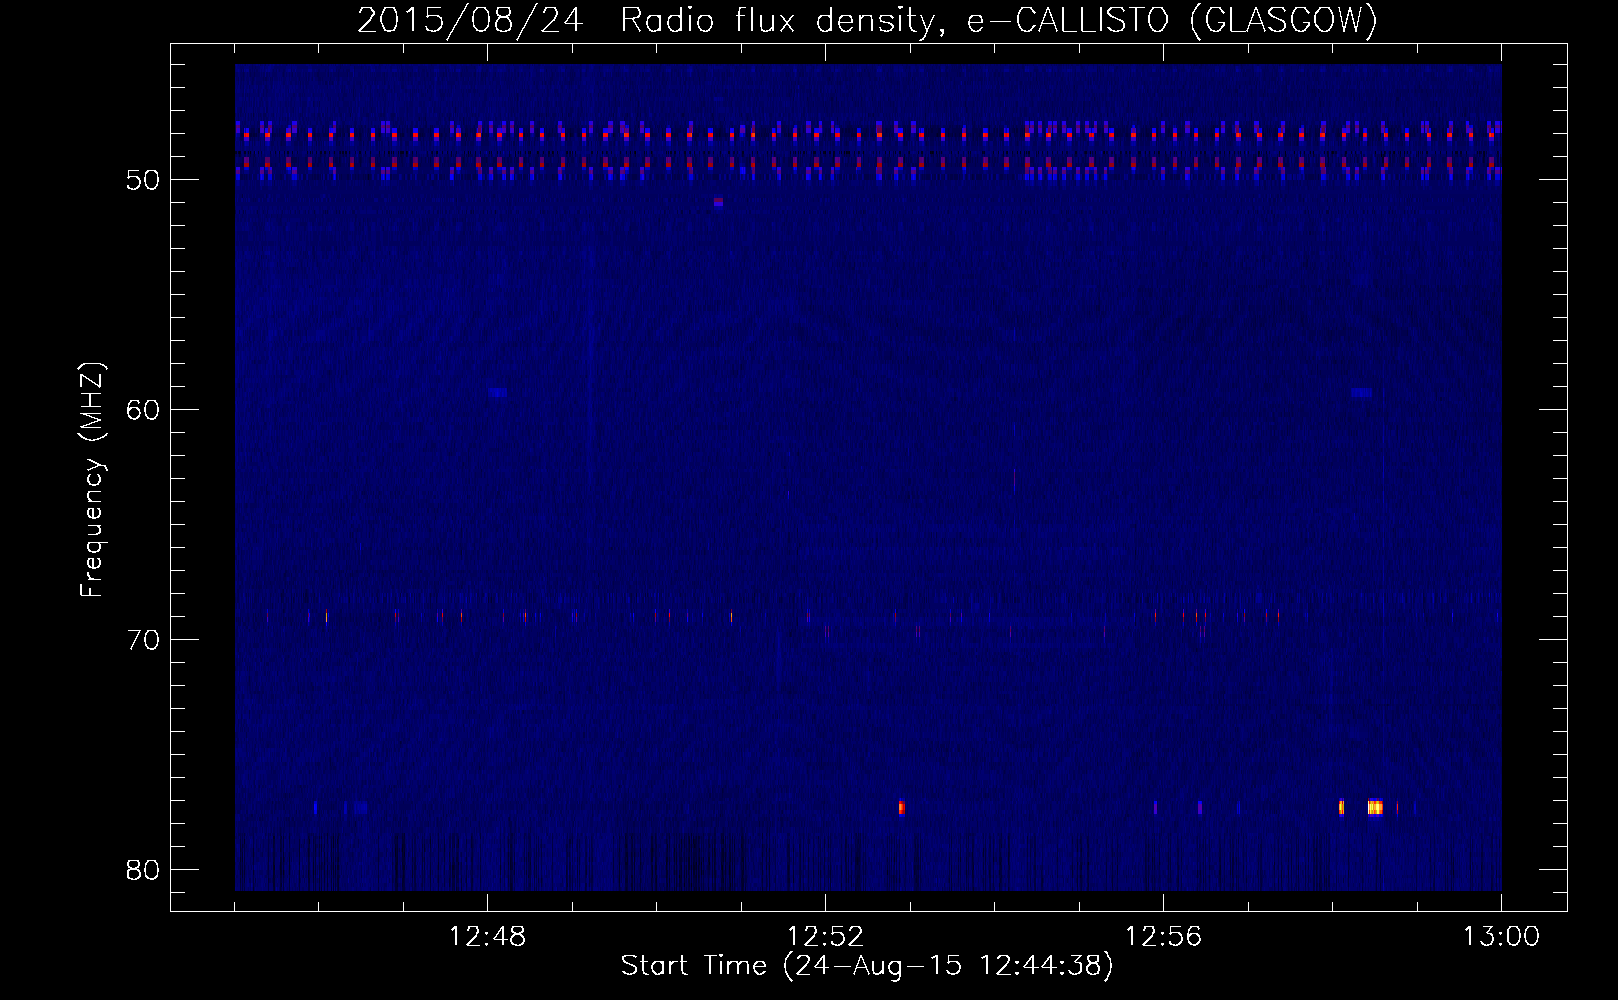
Task: Click the red-yellow spot near 12:53 at 77 MHz
Action: pos(901,807)
